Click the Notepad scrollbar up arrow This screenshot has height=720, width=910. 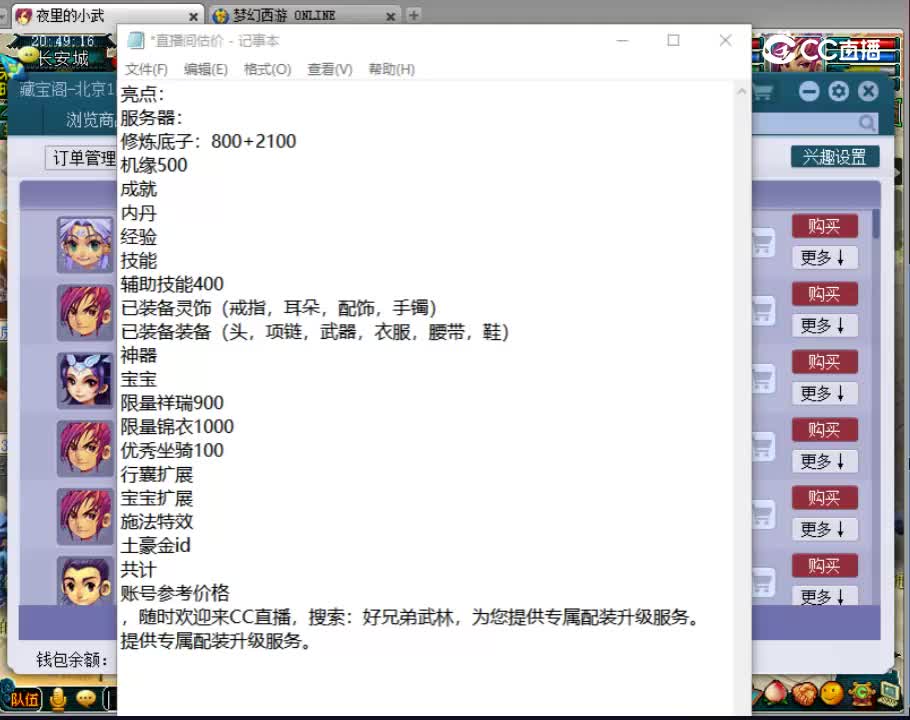pyautogui.click(x=742, y=91)
